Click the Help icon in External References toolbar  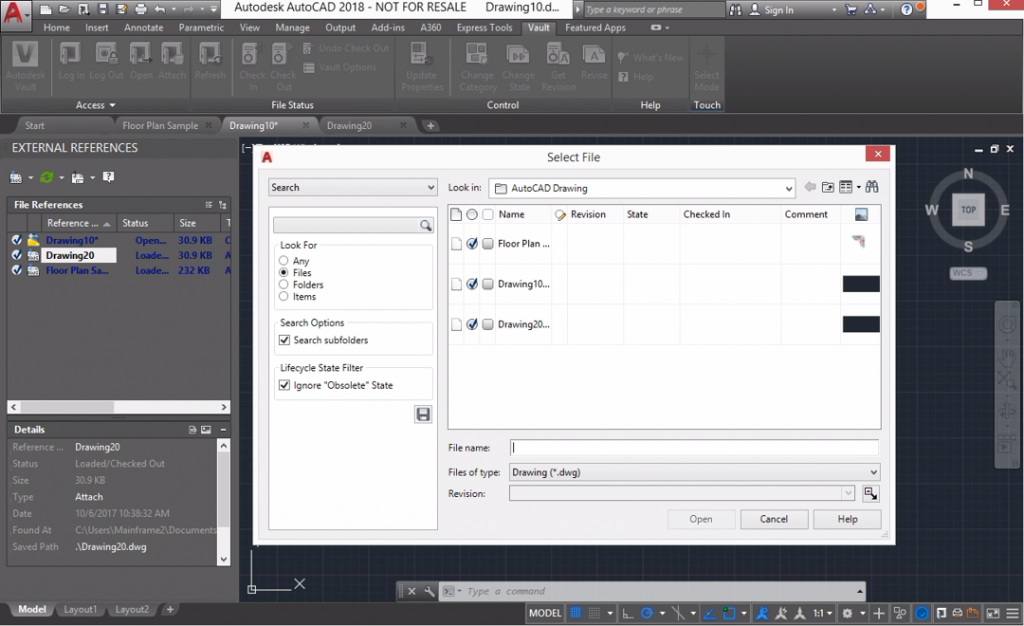(108, 177)
